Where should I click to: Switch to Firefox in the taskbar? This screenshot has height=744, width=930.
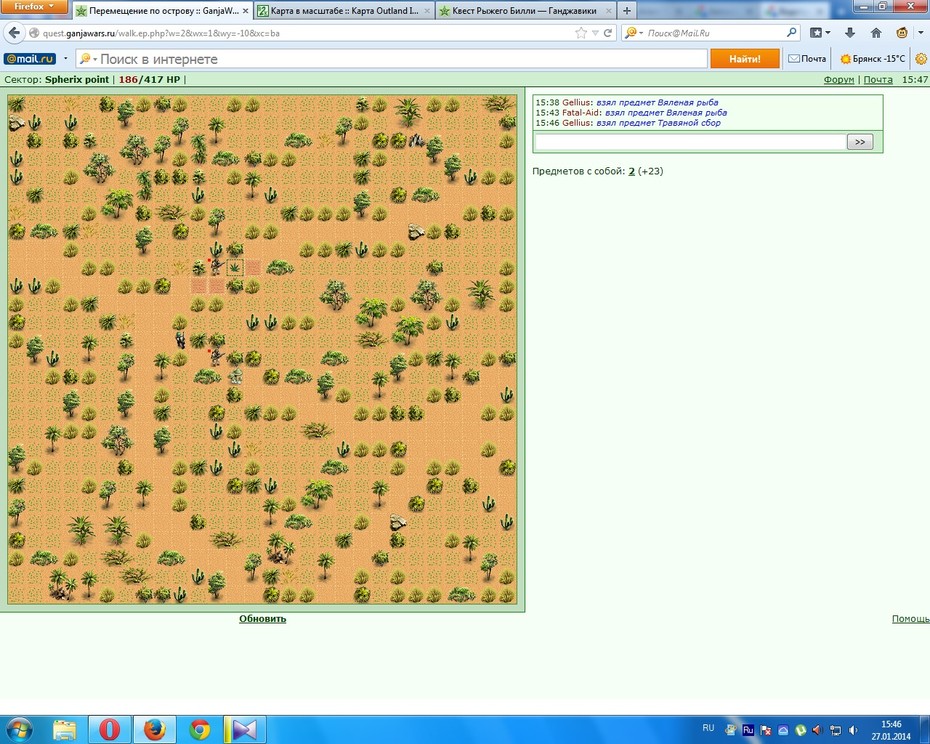click(155, 730)
